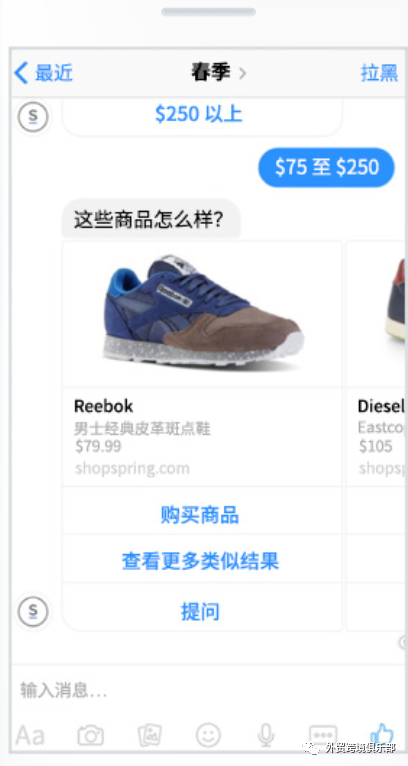Screen dimensions: 408x766
Task: Tap the microphone voice message icon
Action: (x=266, y=734)
